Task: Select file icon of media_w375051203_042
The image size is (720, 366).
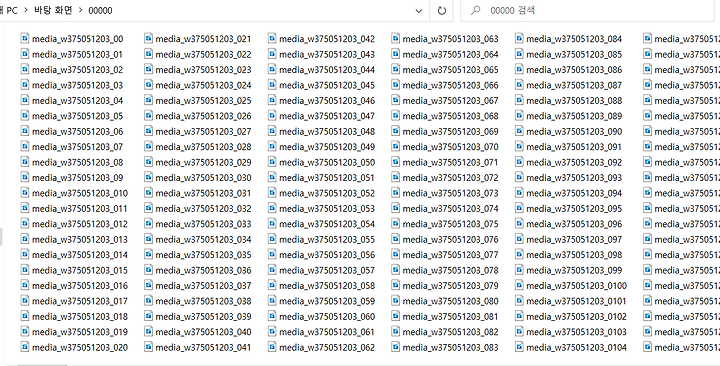Action: [x=272, y=39]
